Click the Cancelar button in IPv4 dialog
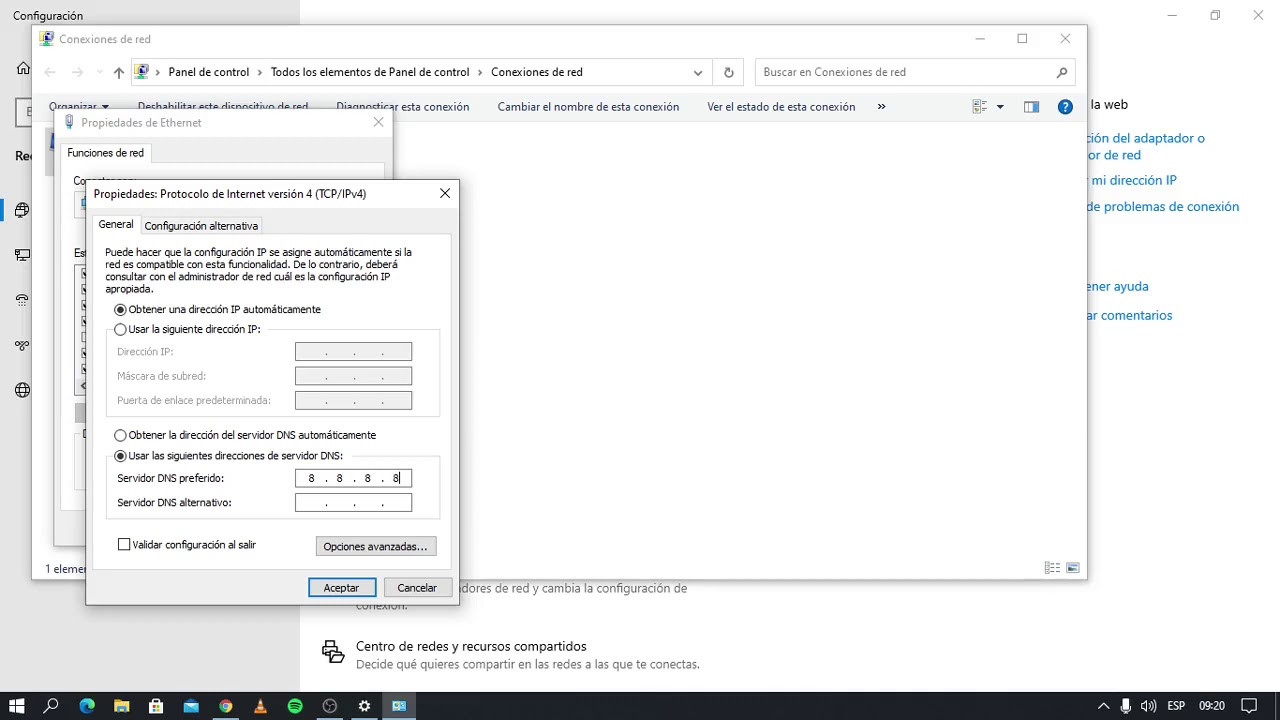 pos(417,588)
